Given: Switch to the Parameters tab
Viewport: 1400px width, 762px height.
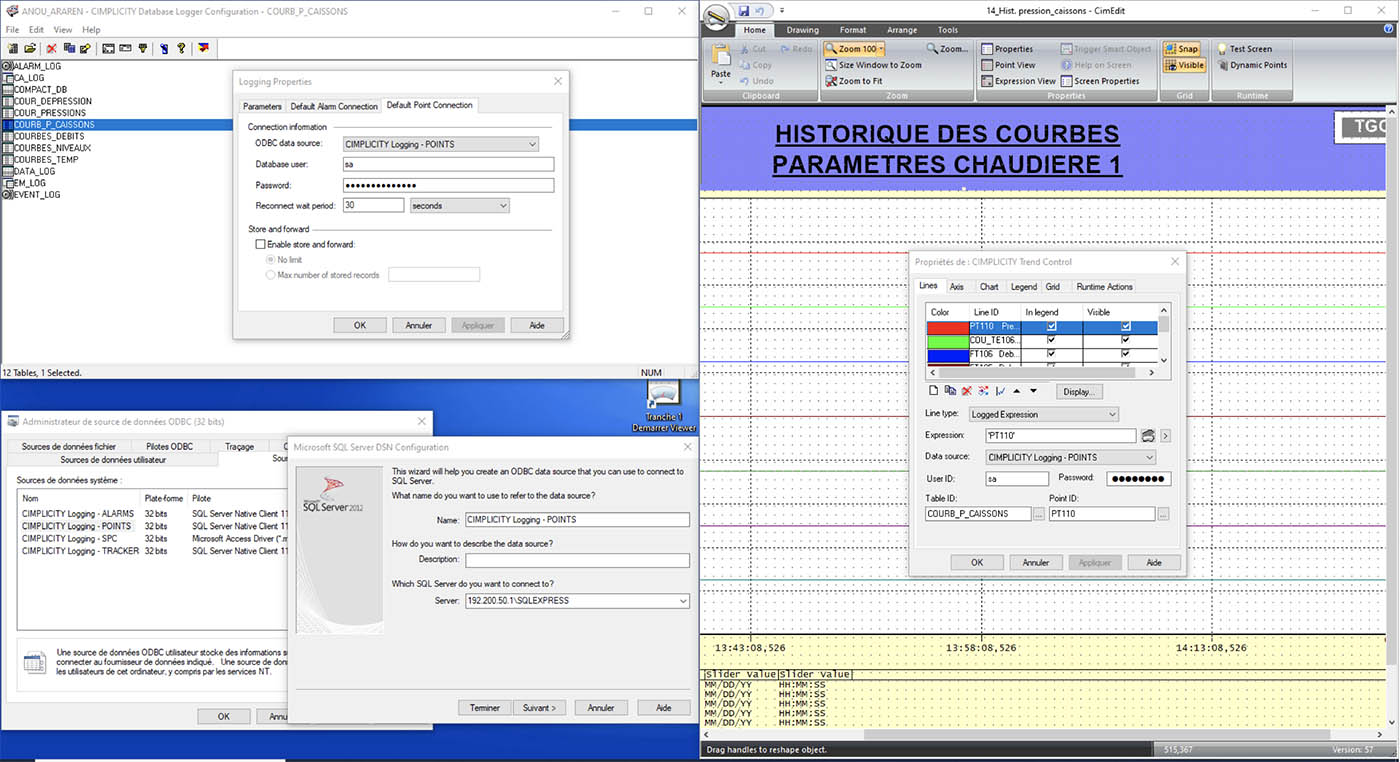Looking at the screenshot, I should [x=262, y=106].
